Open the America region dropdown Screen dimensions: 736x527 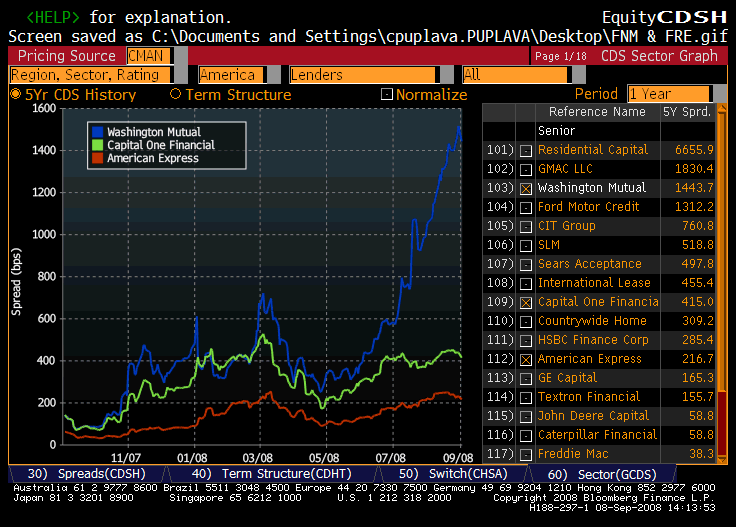(x=232, y=75)
